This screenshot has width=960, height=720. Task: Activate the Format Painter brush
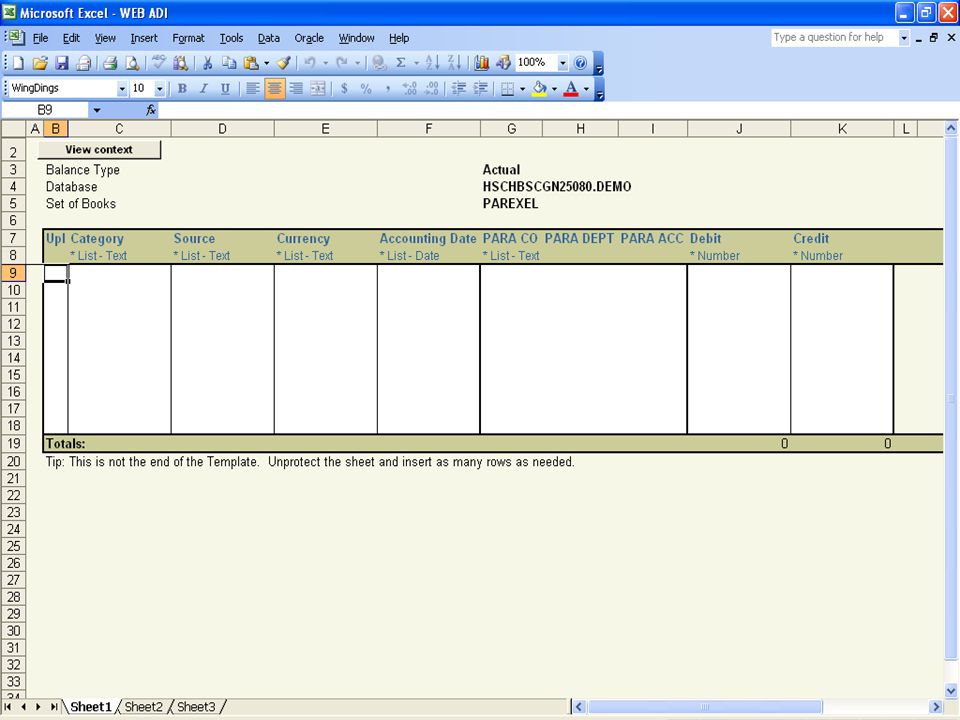(x=283, y=62)
